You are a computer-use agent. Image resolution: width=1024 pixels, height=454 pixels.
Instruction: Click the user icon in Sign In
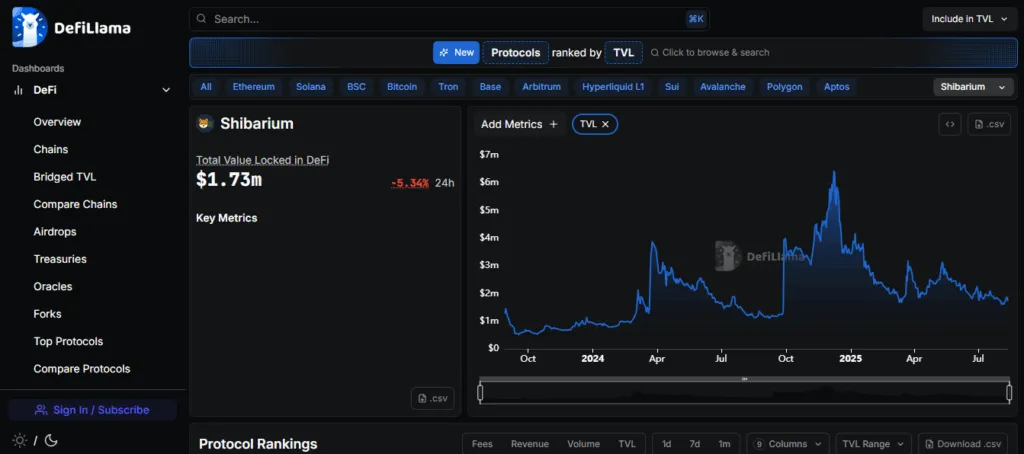[x=41, y=410]
